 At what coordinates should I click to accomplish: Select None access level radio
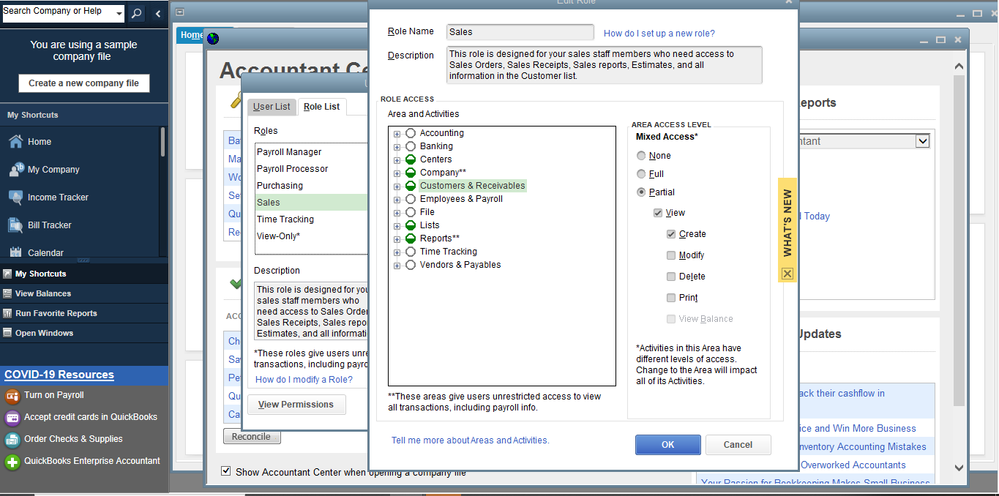641,155
